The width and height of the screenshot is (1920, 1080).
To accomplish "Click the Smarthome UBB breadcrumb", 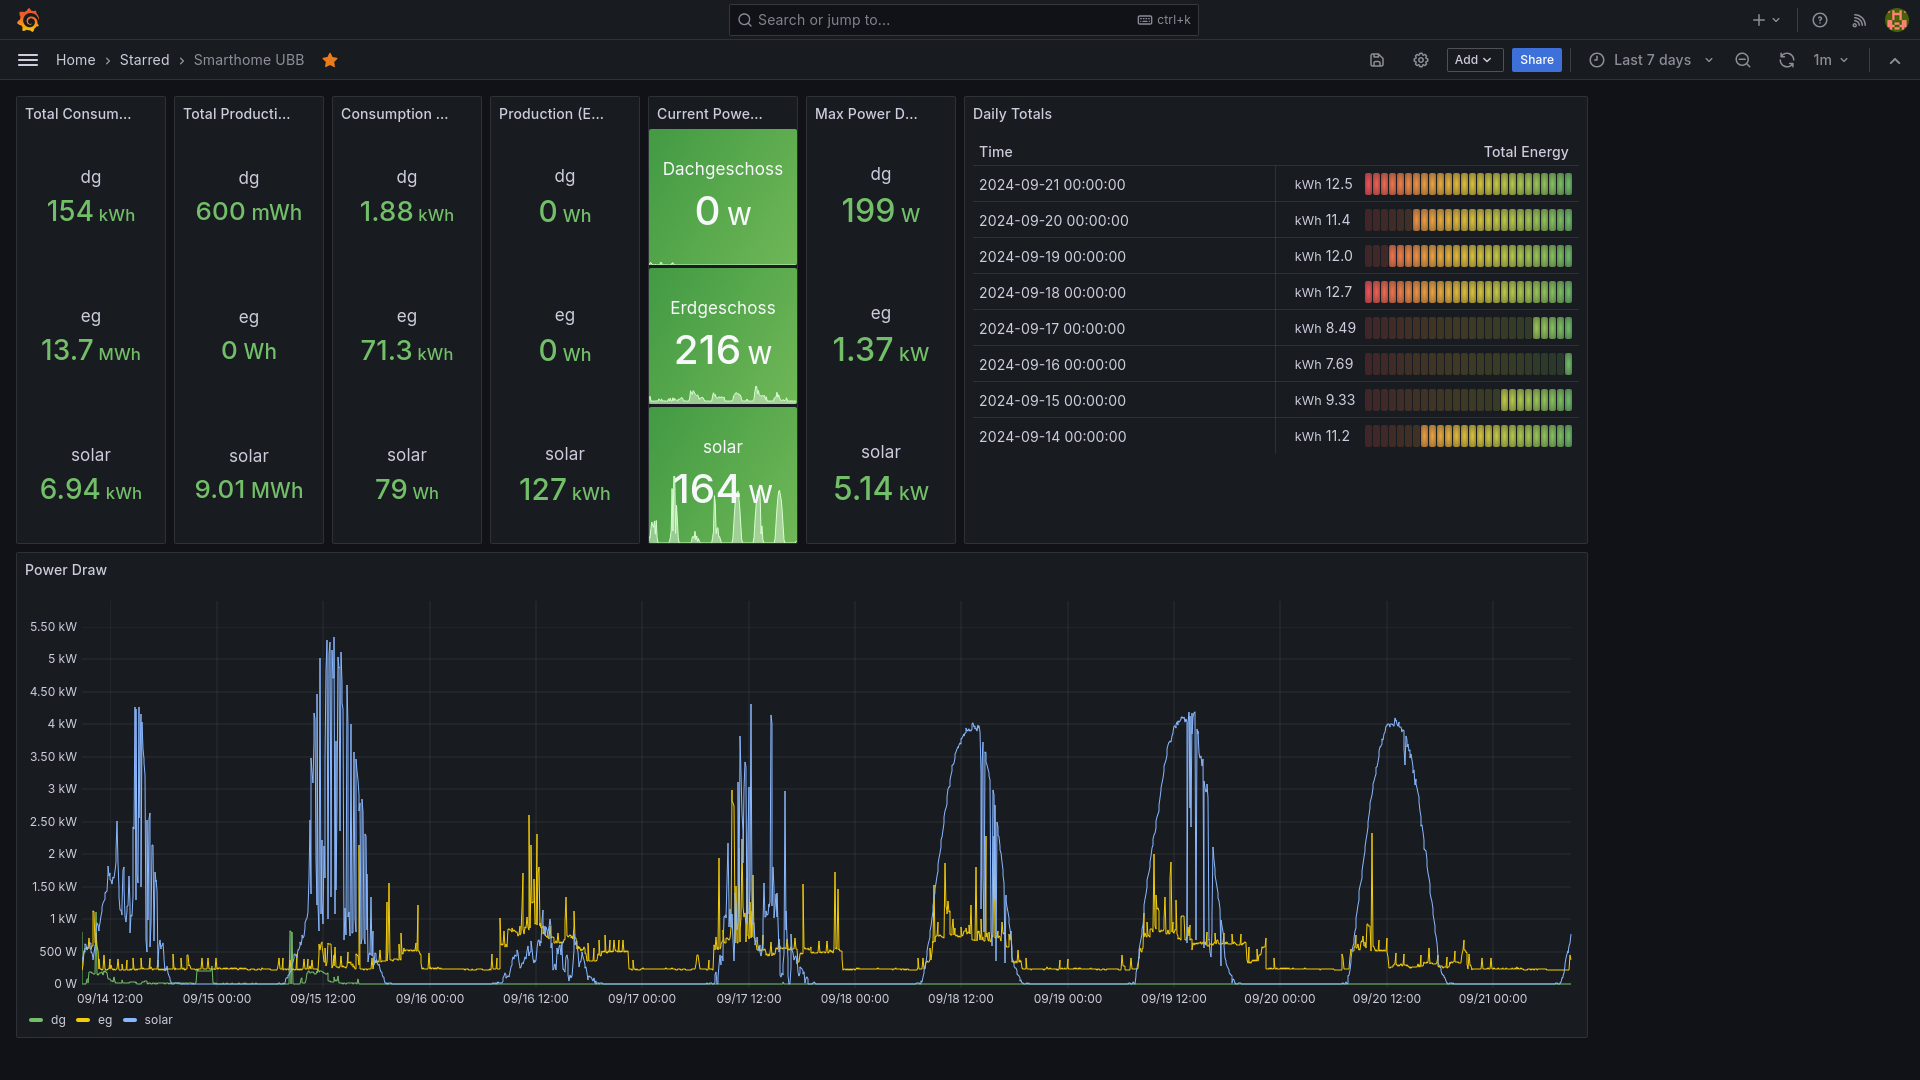I will tap(249, 60).
